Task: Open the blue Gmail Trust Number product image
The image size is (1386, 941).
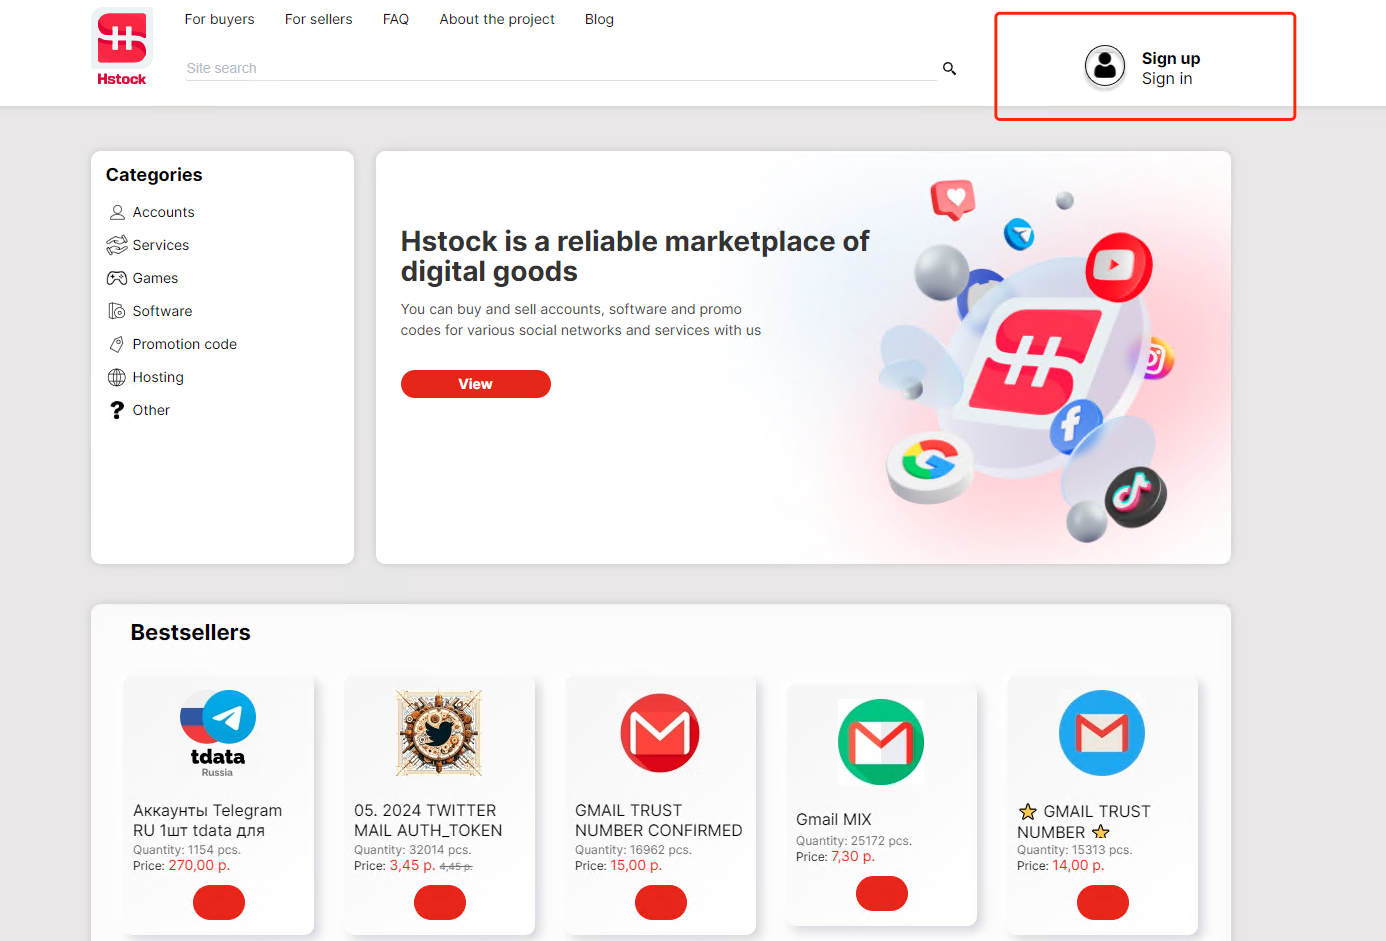Action: [1102, 733]
